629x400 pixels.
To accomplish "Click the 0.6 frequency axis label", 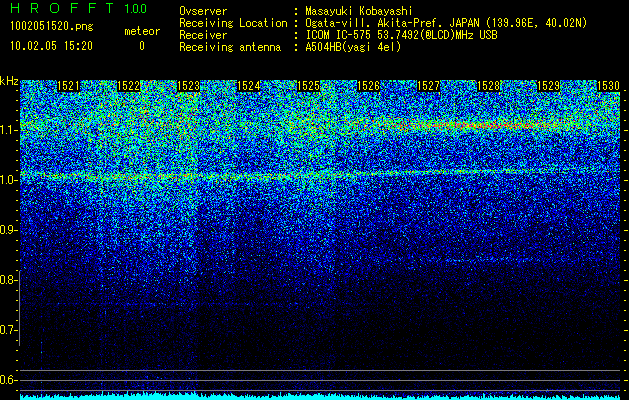I will point(8,380).
